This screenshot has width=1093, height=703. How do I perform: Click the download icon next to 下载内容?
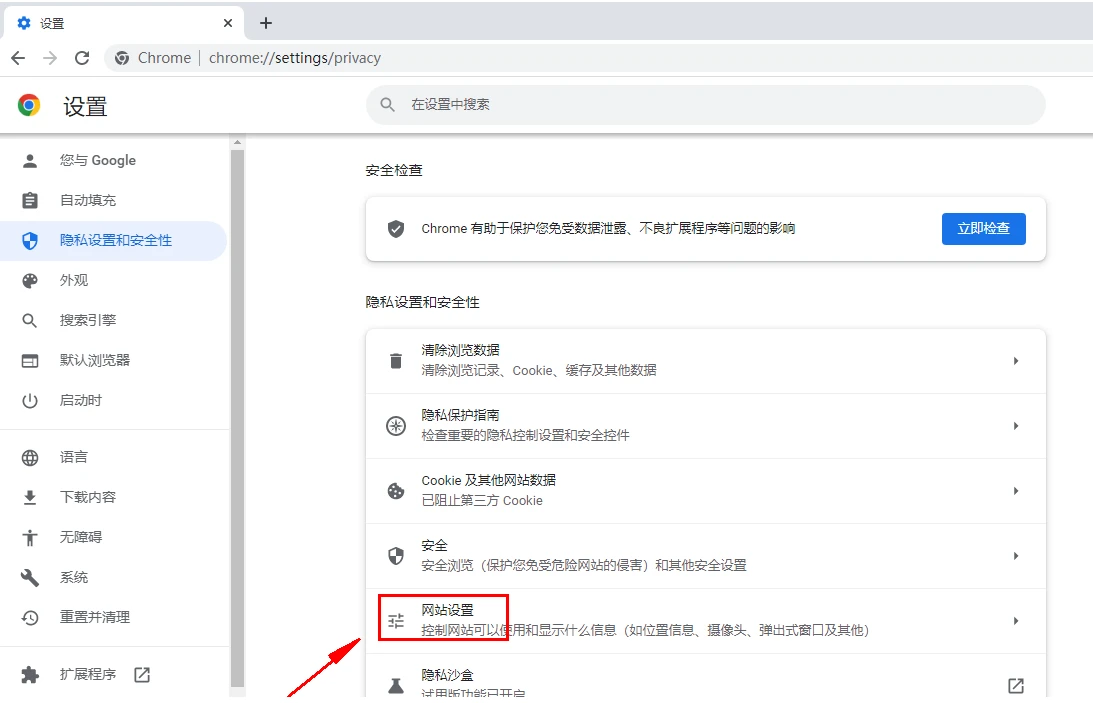click(x=29, y=496)
